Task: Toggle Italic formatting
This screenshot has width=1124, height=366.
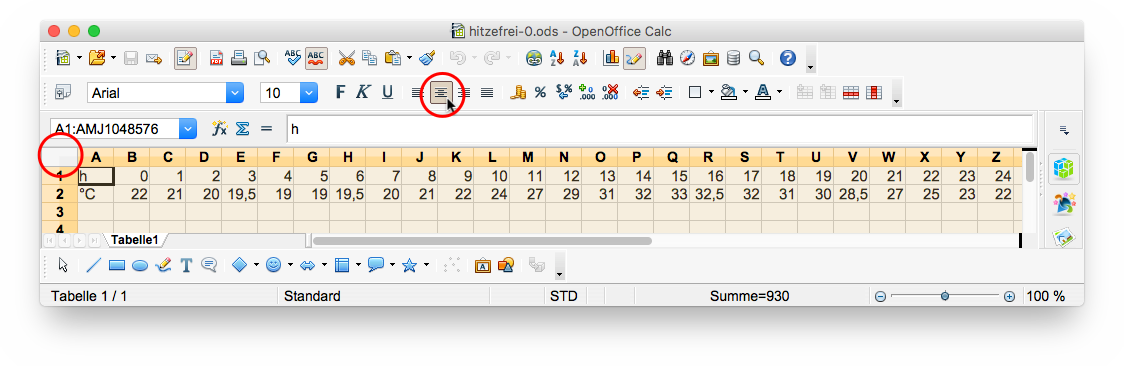Action: pyautogui.click(x=363, y=92)
